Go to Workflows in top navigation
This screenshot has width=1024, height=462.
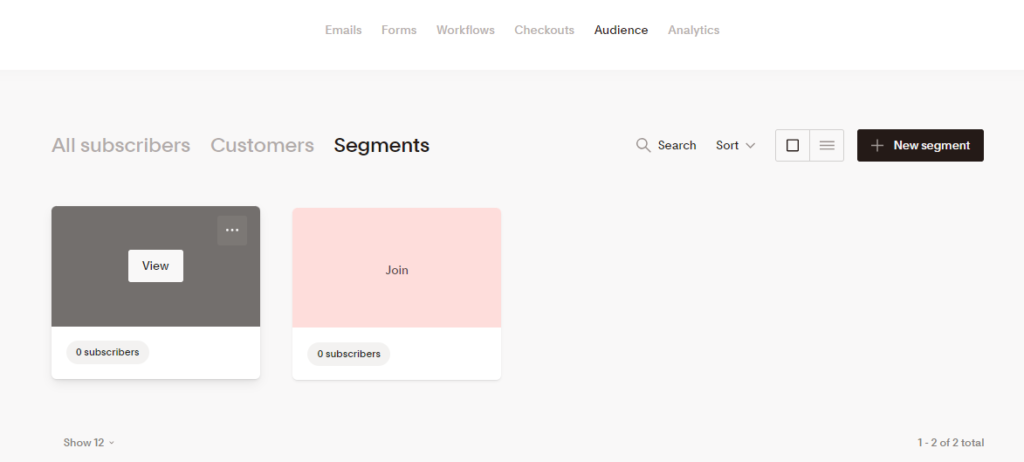(466, 30)
